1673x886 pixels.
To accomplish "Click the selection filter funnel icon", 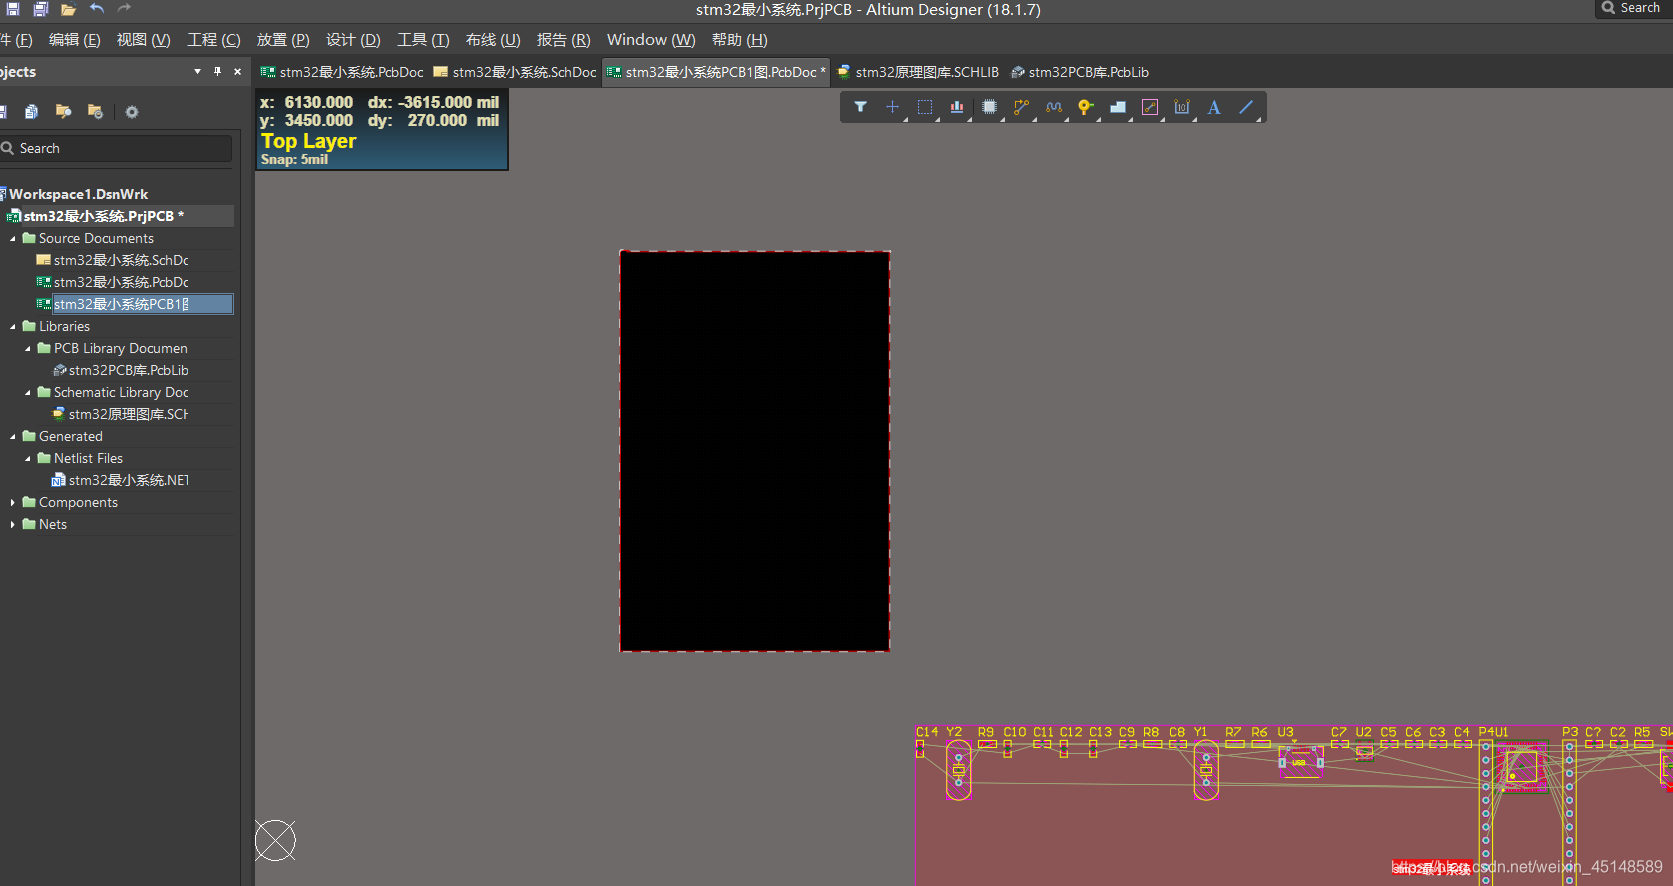I will pos(860,107).
